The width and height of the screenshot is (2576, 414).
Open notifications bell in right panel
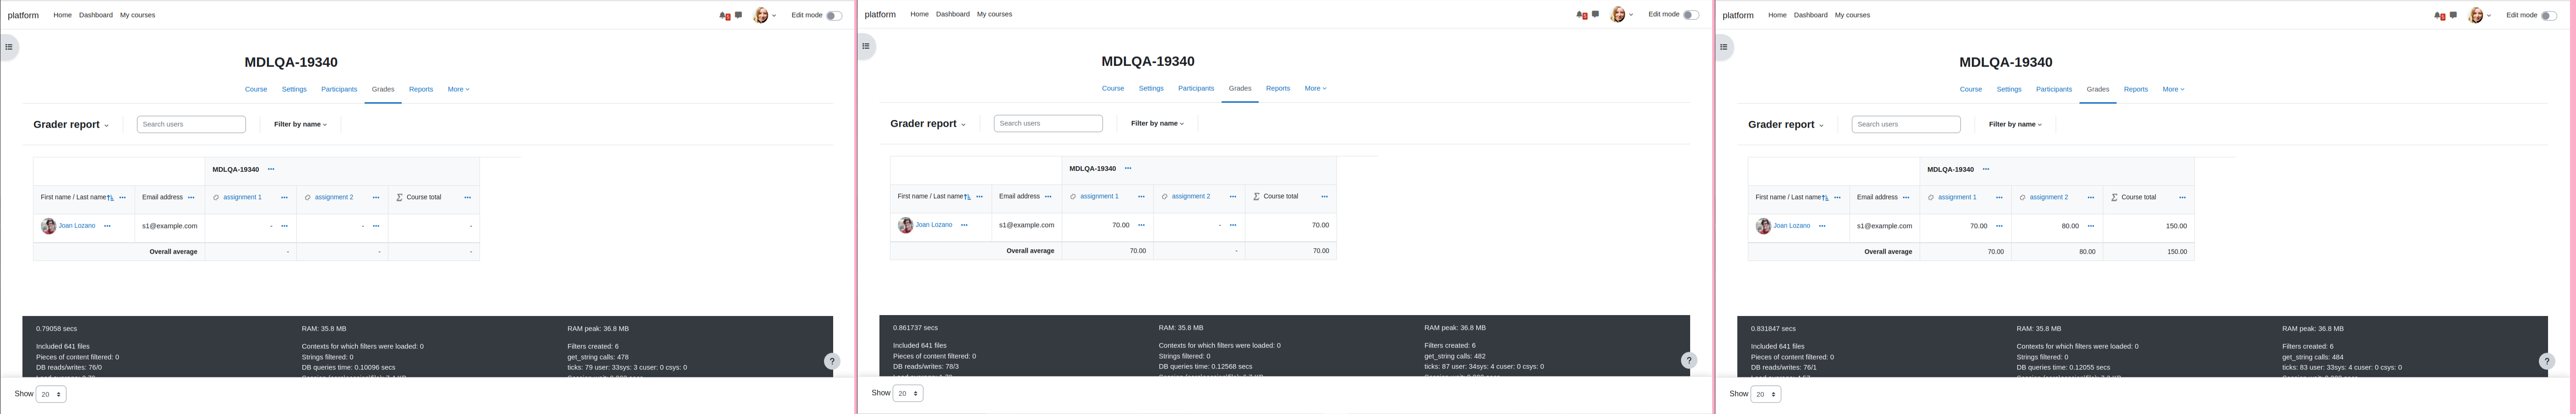2439,16
